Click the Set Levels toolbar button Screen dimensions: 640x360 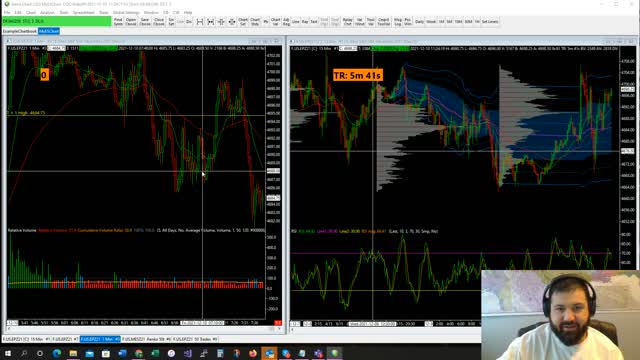490,22
